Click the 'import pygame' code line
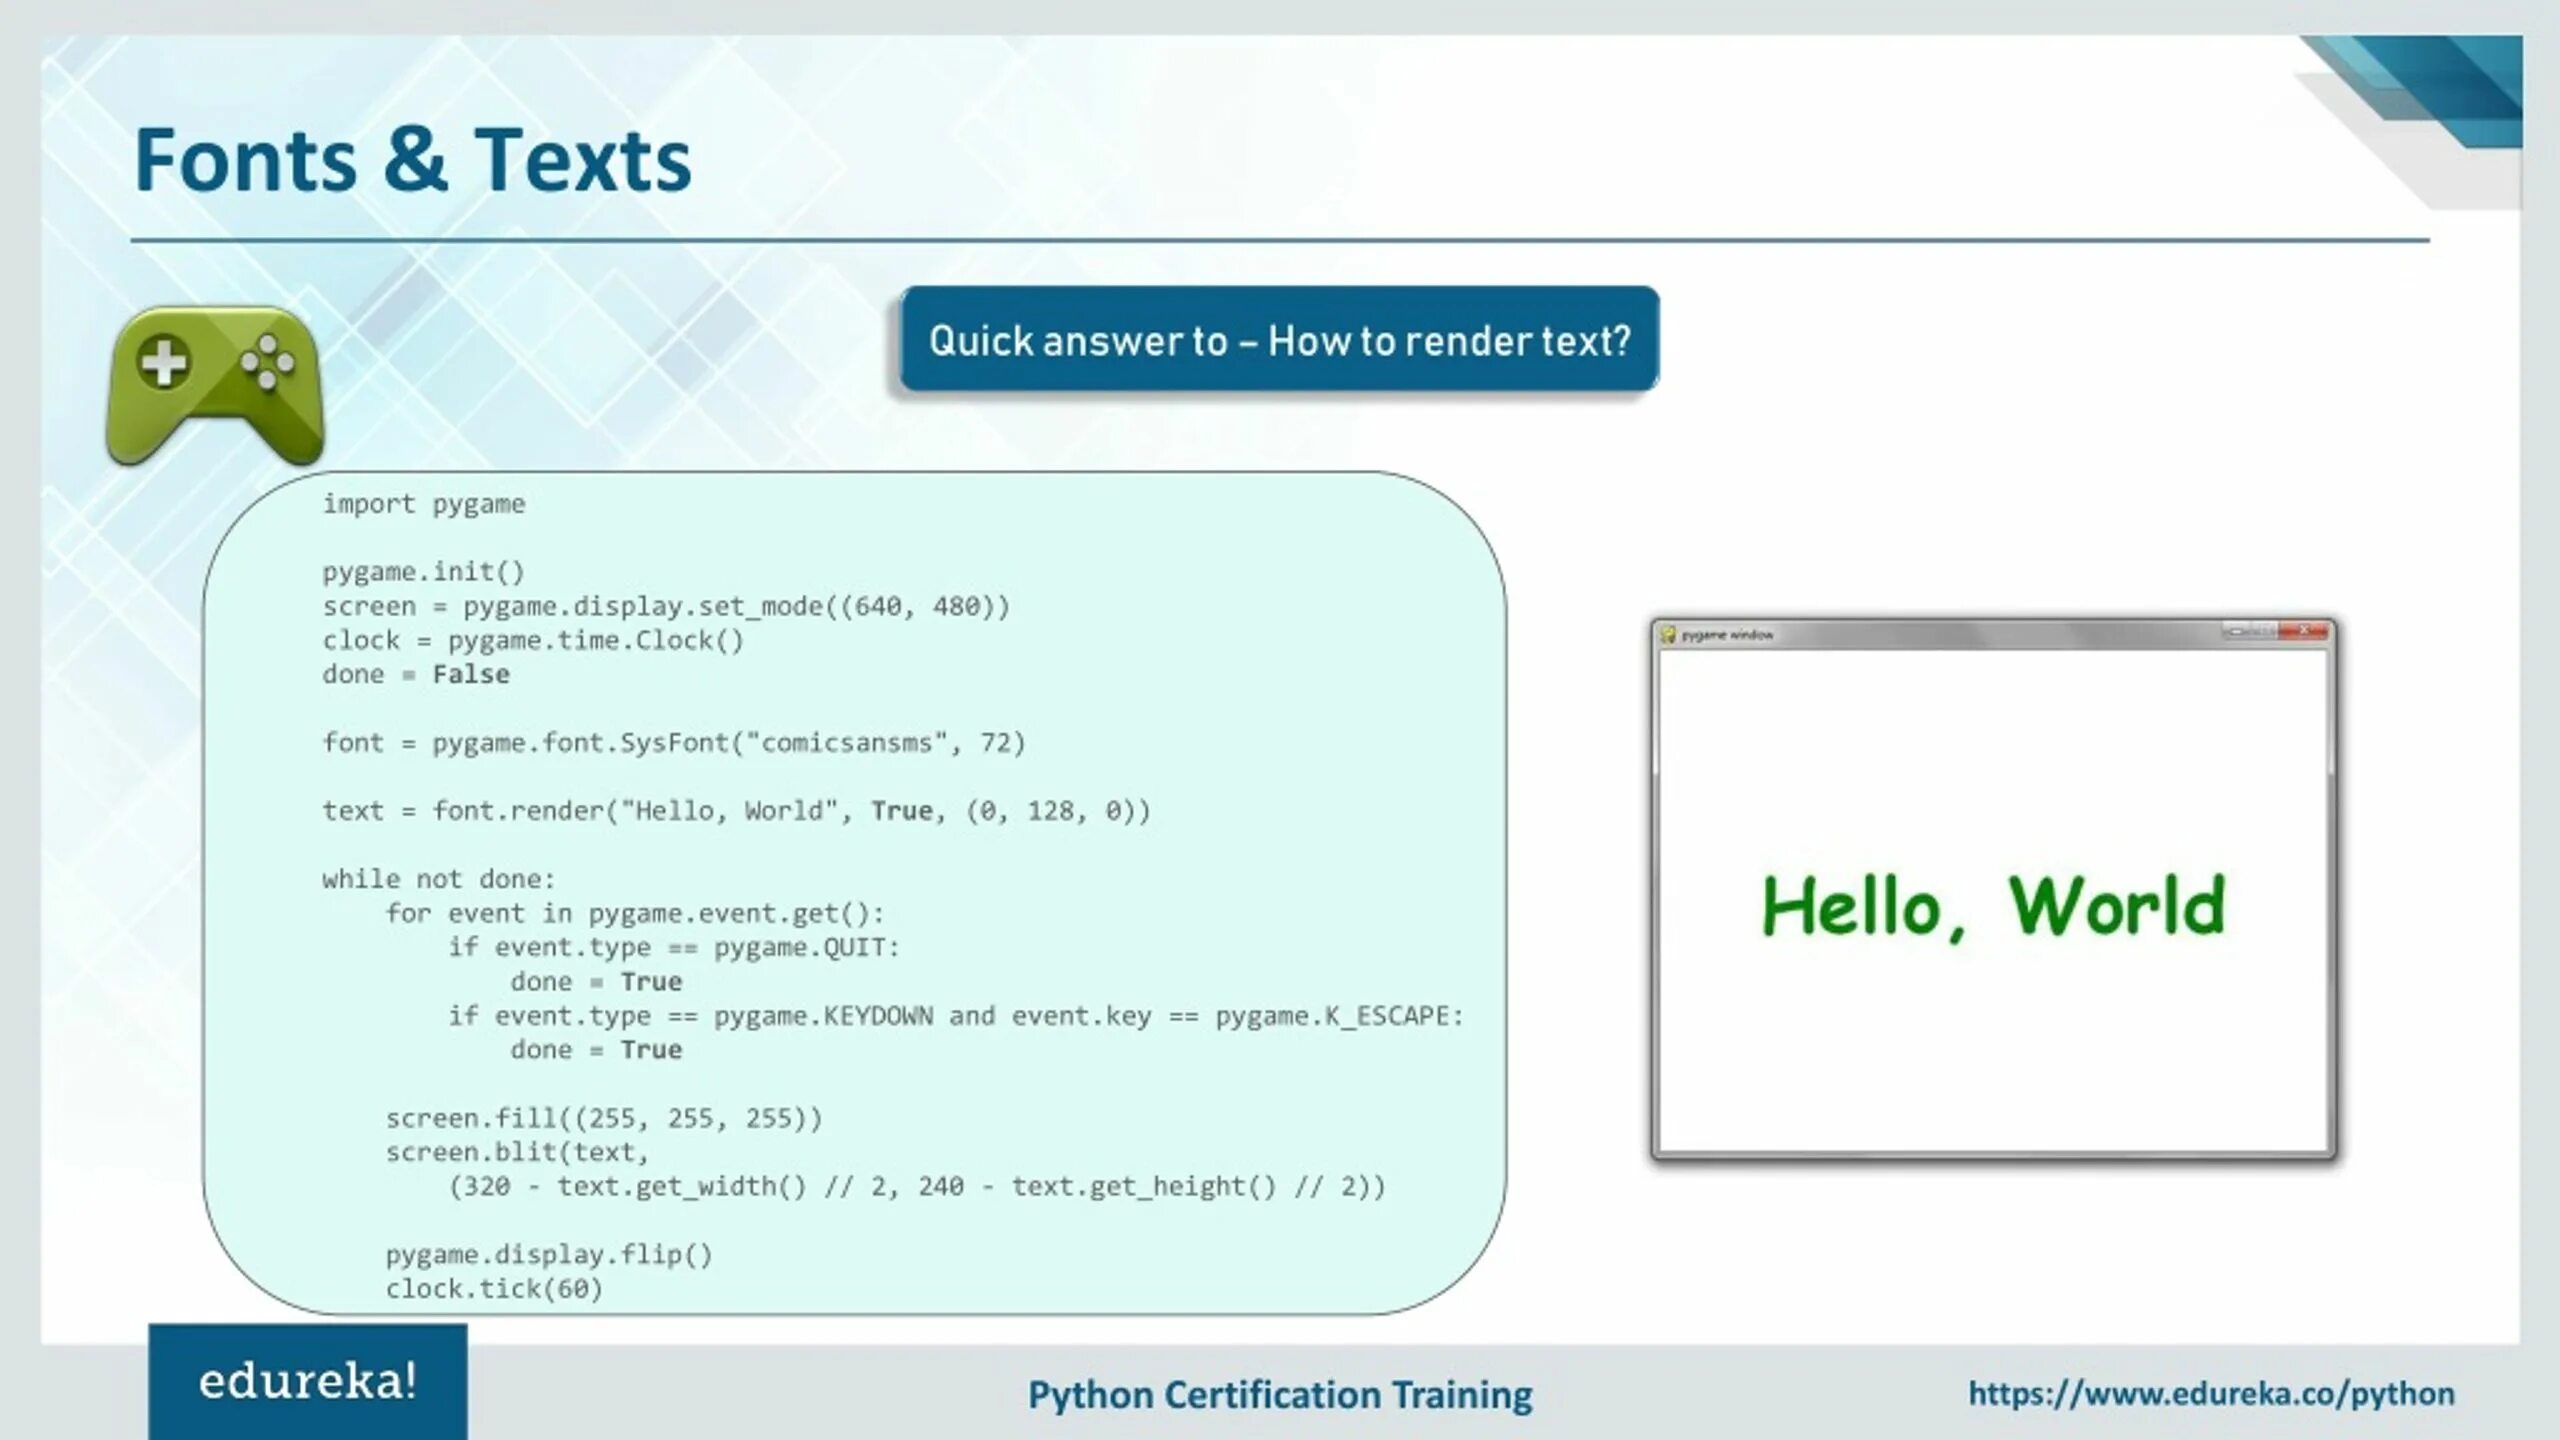The width and height of the screenshot is (2560, 1440). click(x=423, y=504)
